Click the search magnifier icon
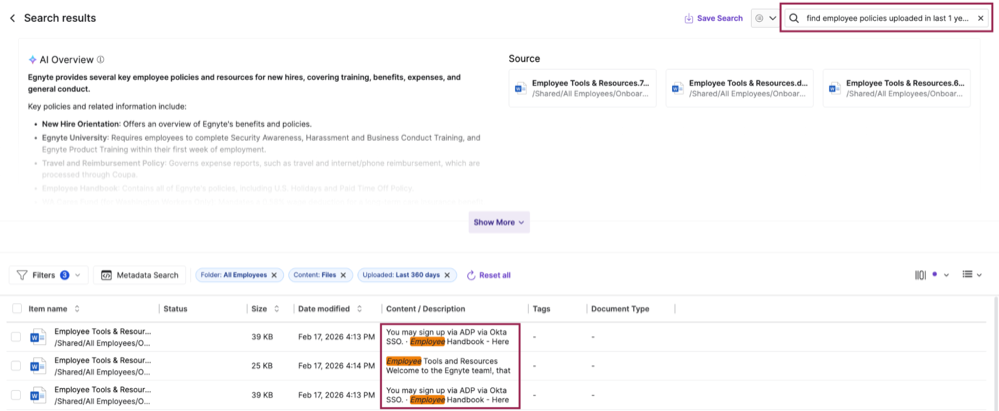999x411 pixels. 794,18
